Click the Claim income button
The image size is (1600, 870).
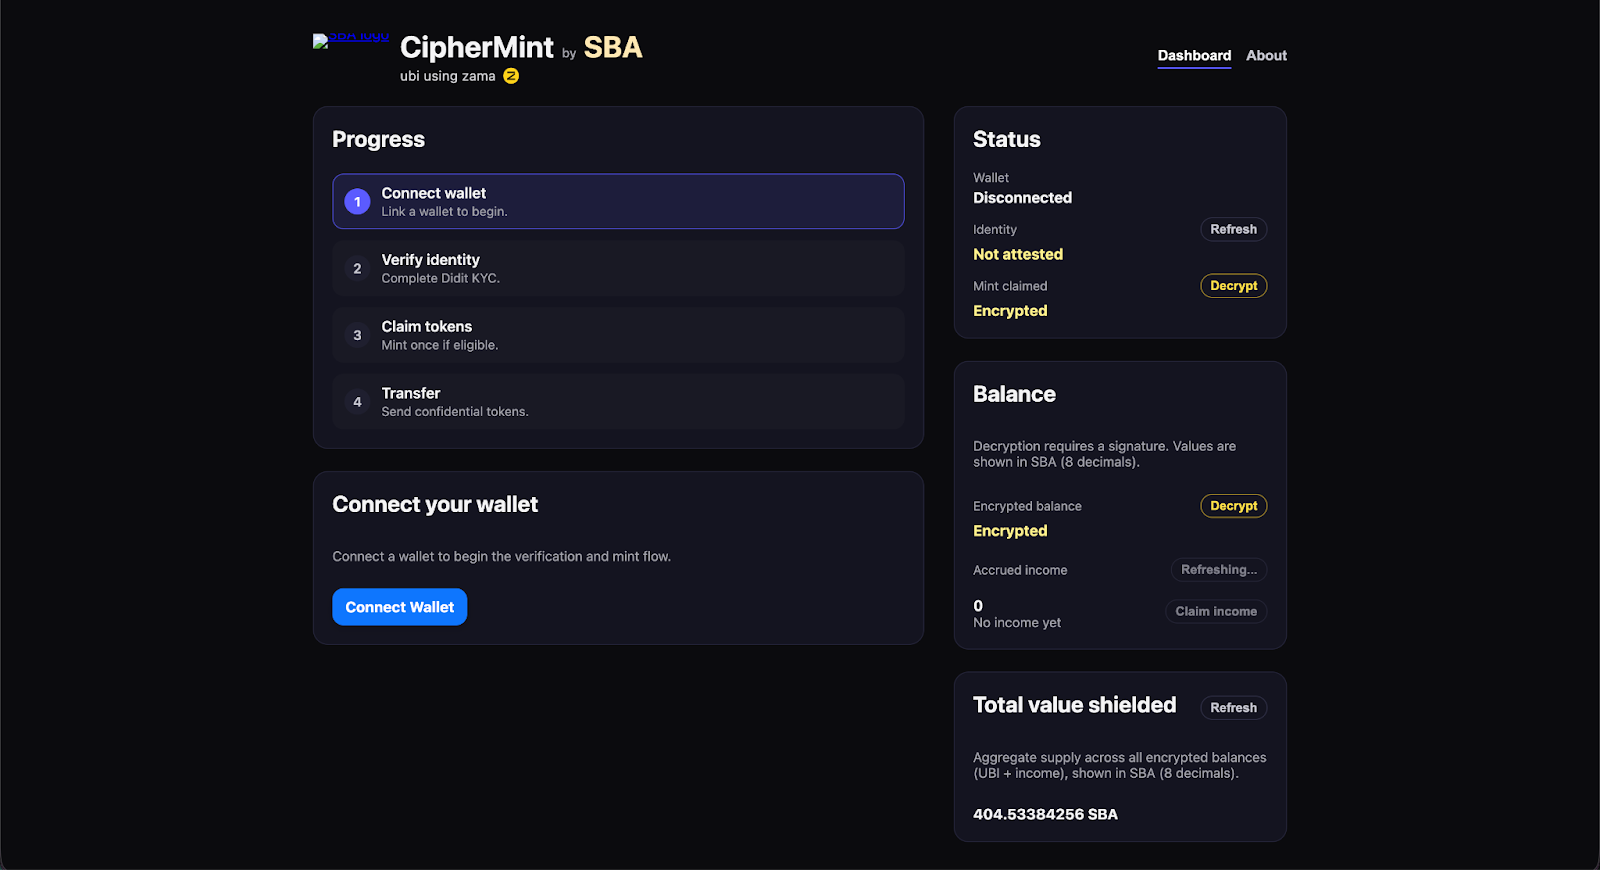[x=1216, y=611]
